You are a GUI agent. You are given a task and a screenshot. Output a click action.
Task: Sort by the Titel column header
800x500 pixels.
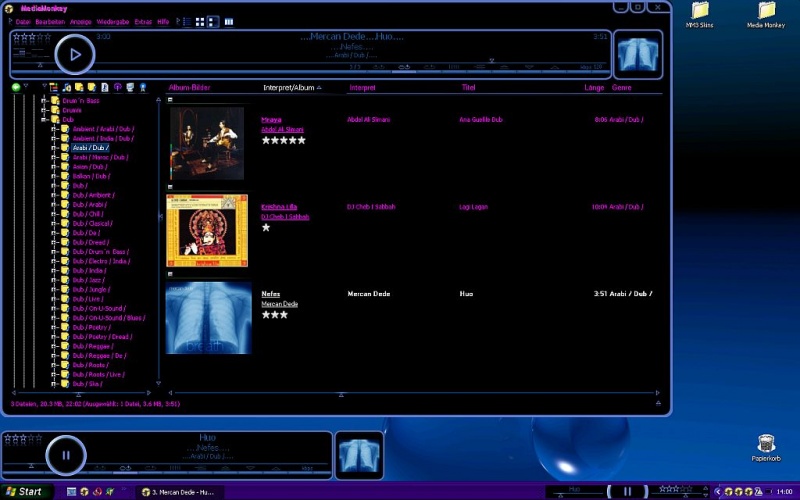468,88
